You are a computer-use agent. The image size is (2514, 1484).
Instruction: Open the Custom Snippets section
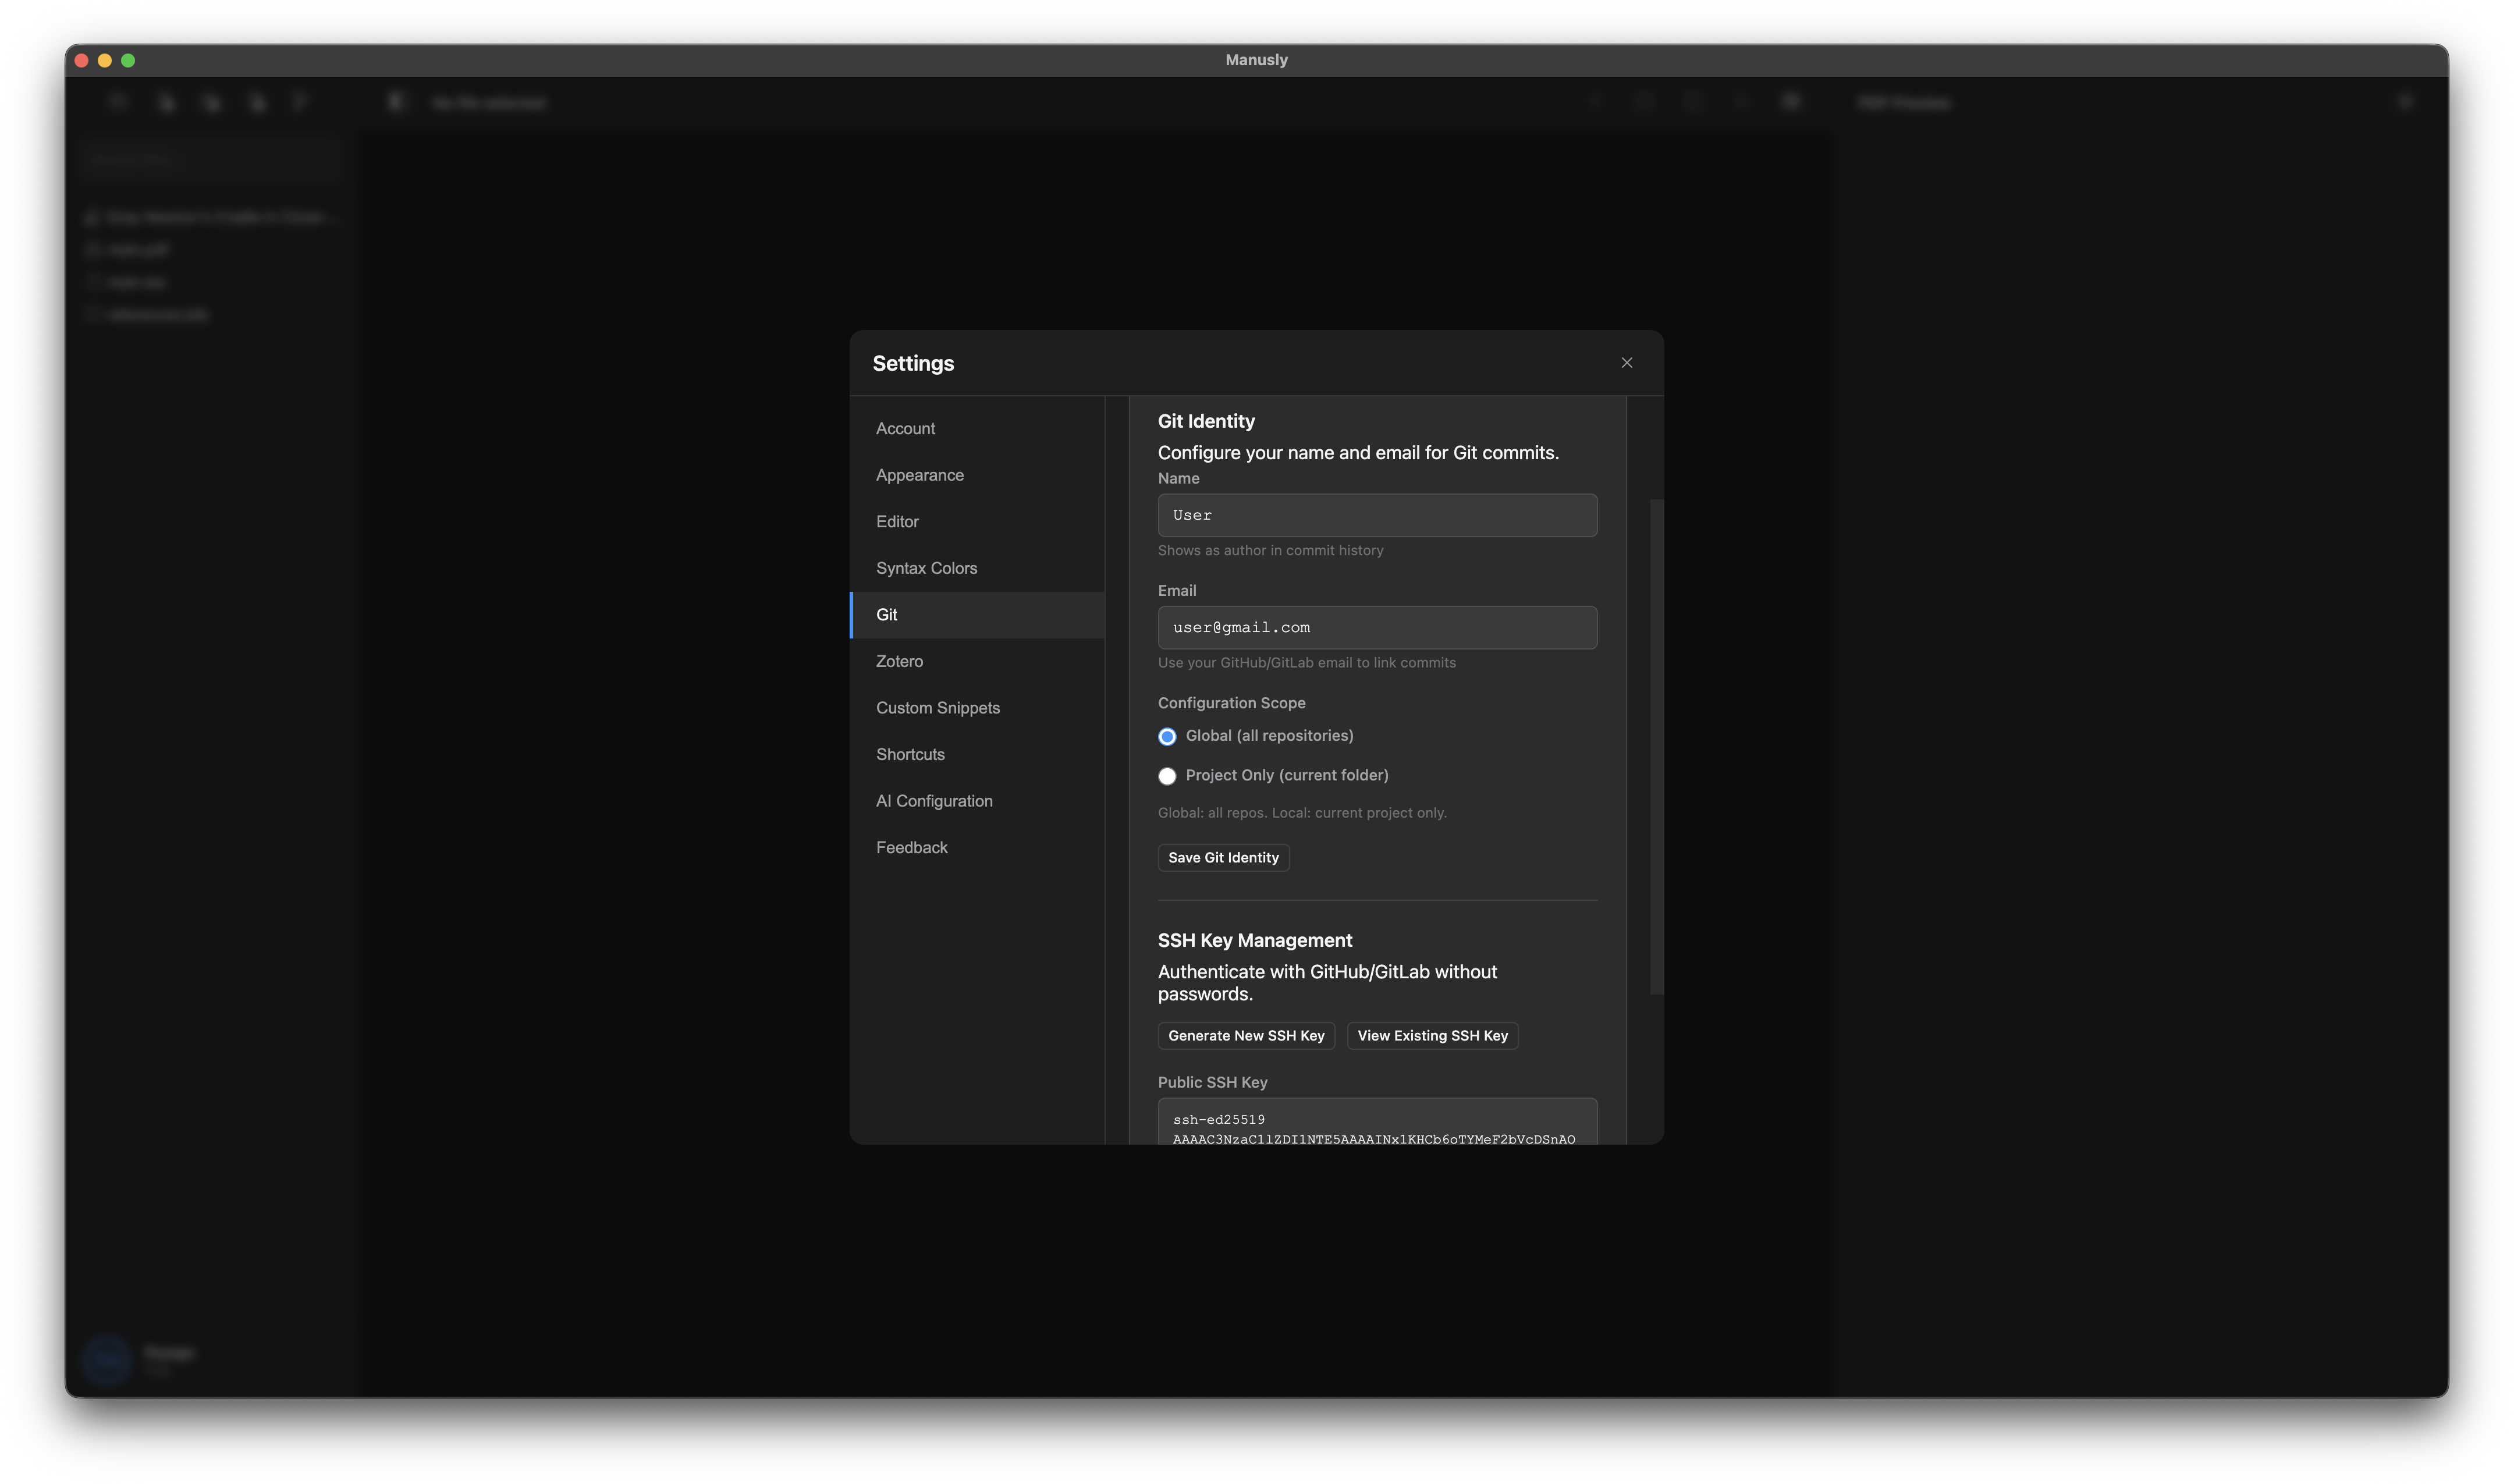[x=937, y=707]
